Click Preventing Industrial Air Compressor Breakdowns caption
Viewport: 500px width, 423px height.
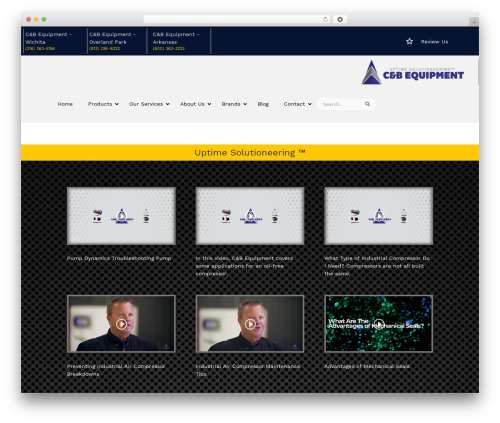(116, 370)
